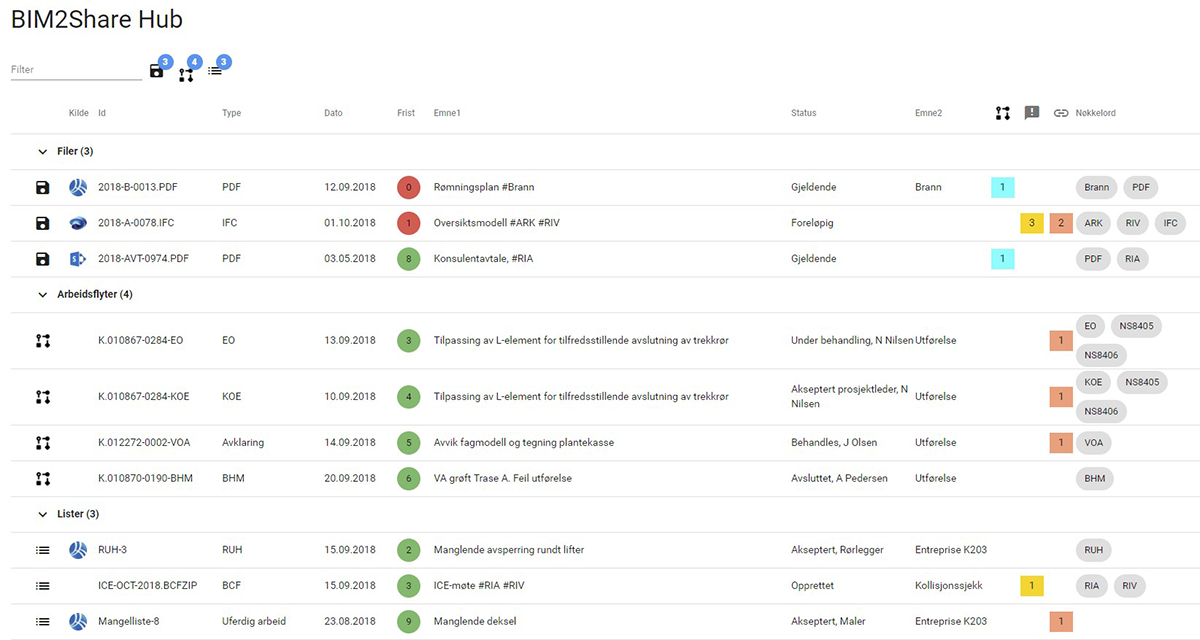Click date 23.08.2018

pos(350,622)
